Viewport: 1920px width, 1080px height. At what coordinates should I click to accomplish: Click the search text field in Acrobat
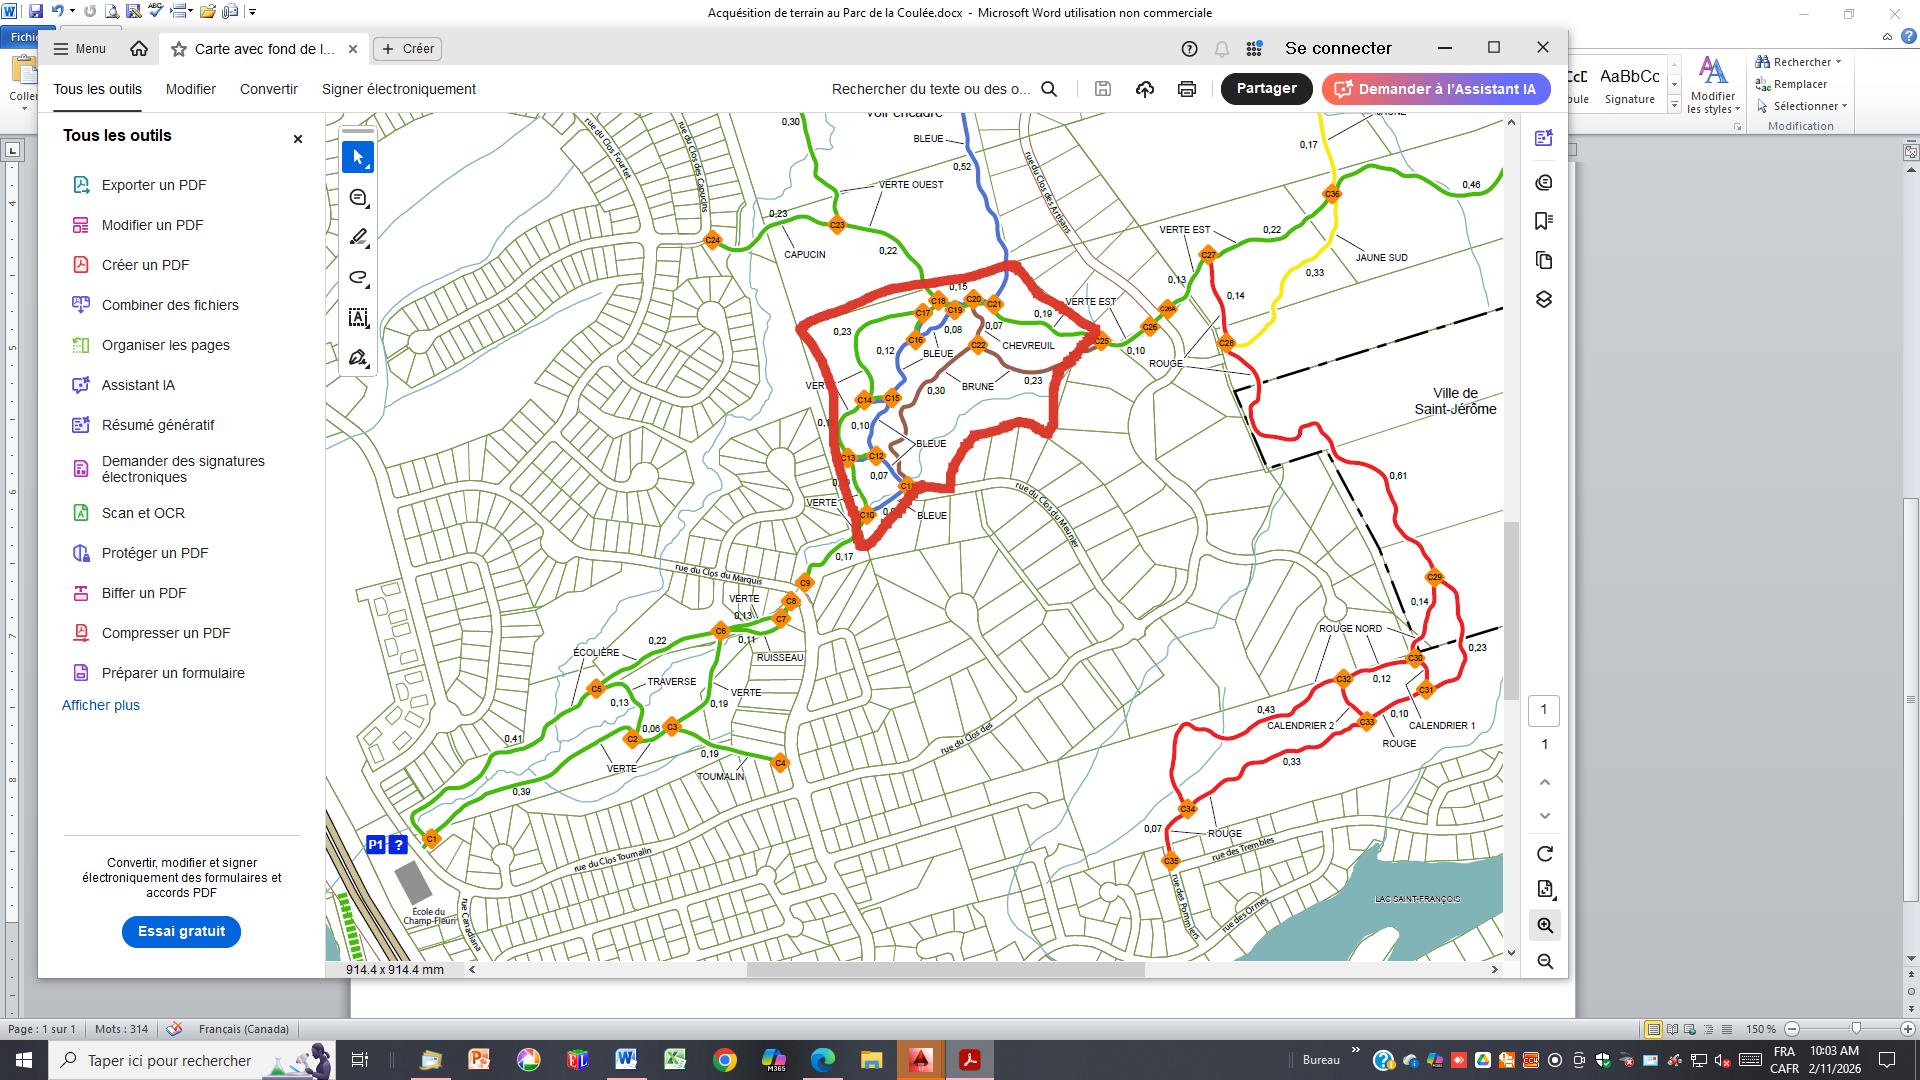[x=930, y=89]
